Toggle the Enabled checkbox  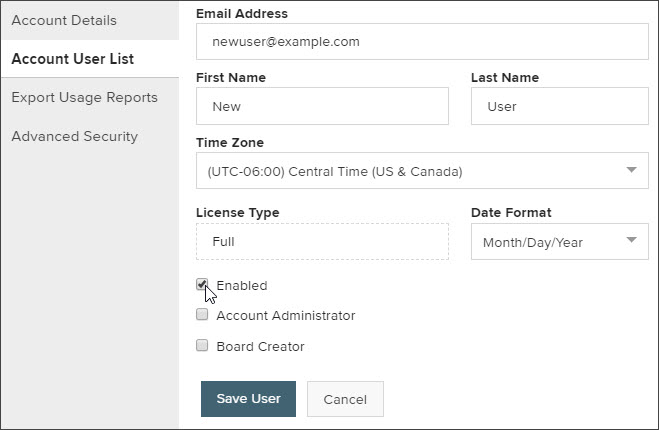[202, 285]
